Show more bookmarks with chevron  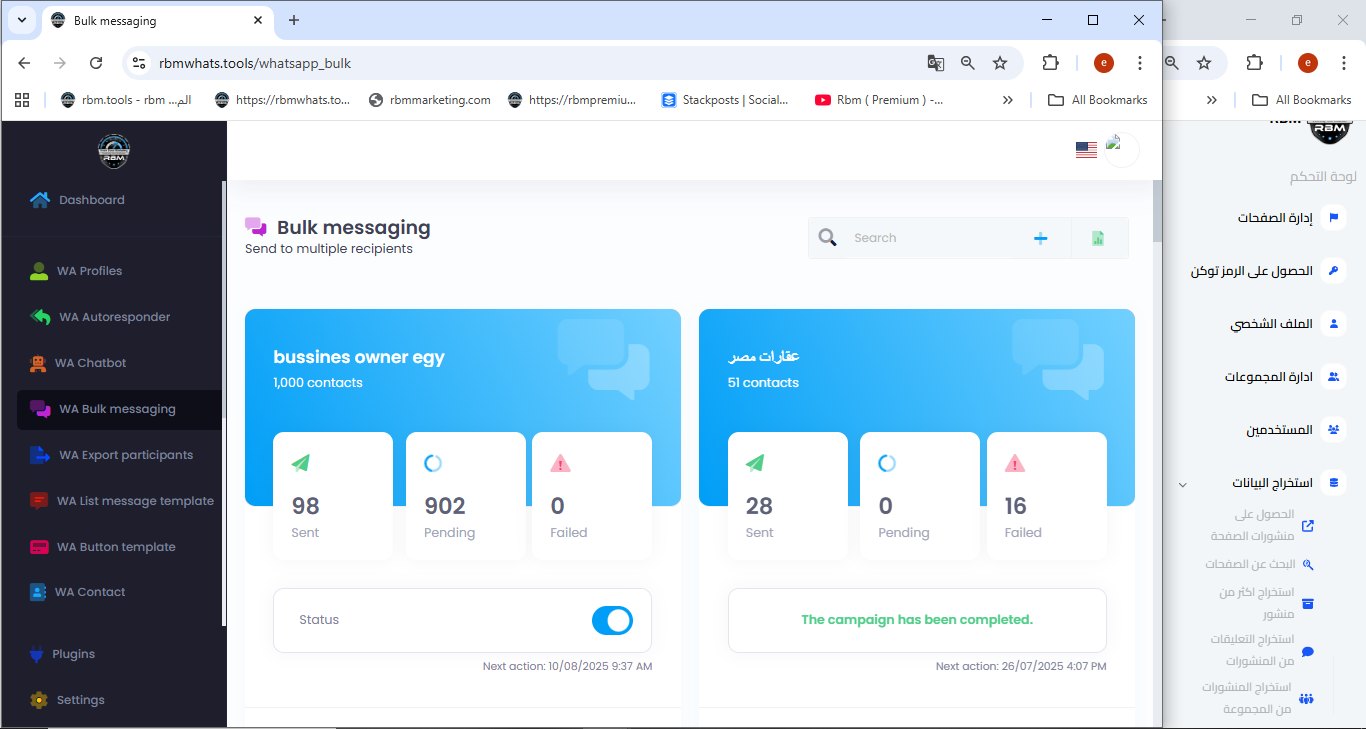click(x=1007, y=100)
